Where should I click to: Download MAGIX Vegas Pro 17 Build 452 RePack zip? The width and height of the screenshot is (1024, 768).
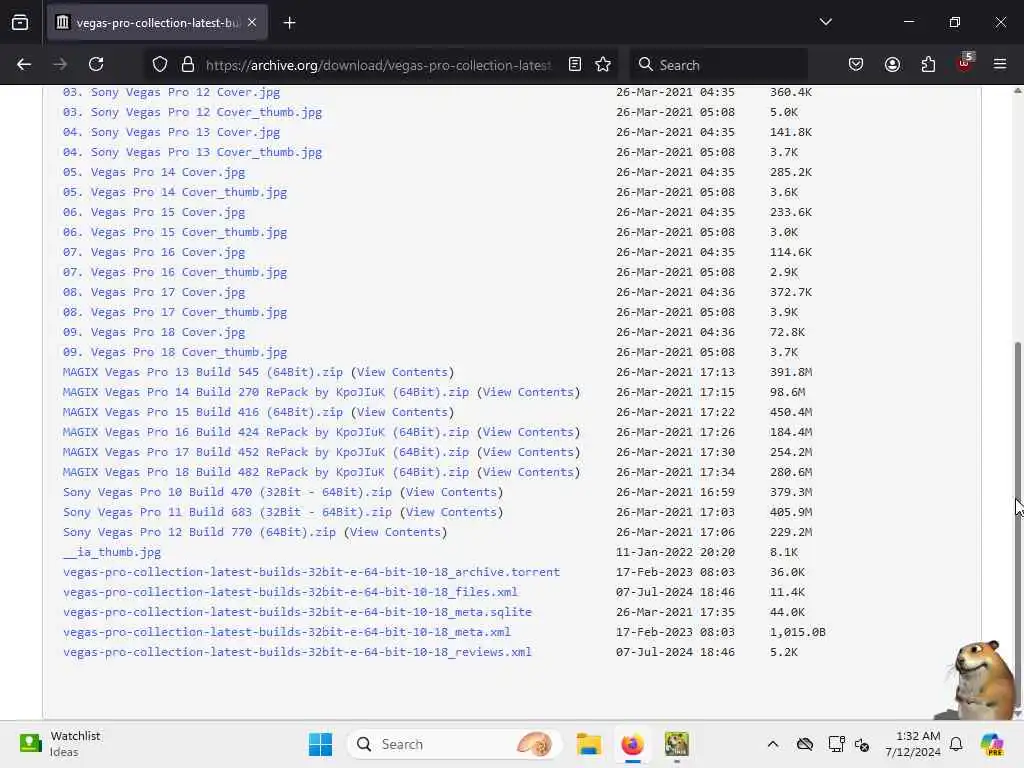coord(266,452)
